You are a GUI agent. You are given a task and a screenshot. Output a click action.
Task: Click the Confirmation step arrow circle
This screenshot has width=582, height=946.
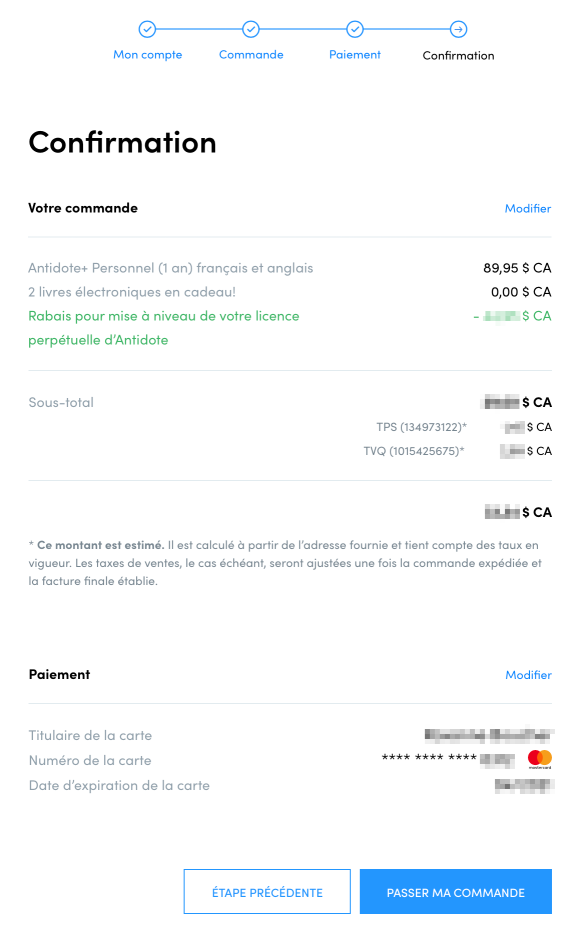pyautogui.click(x=458, y=29)
